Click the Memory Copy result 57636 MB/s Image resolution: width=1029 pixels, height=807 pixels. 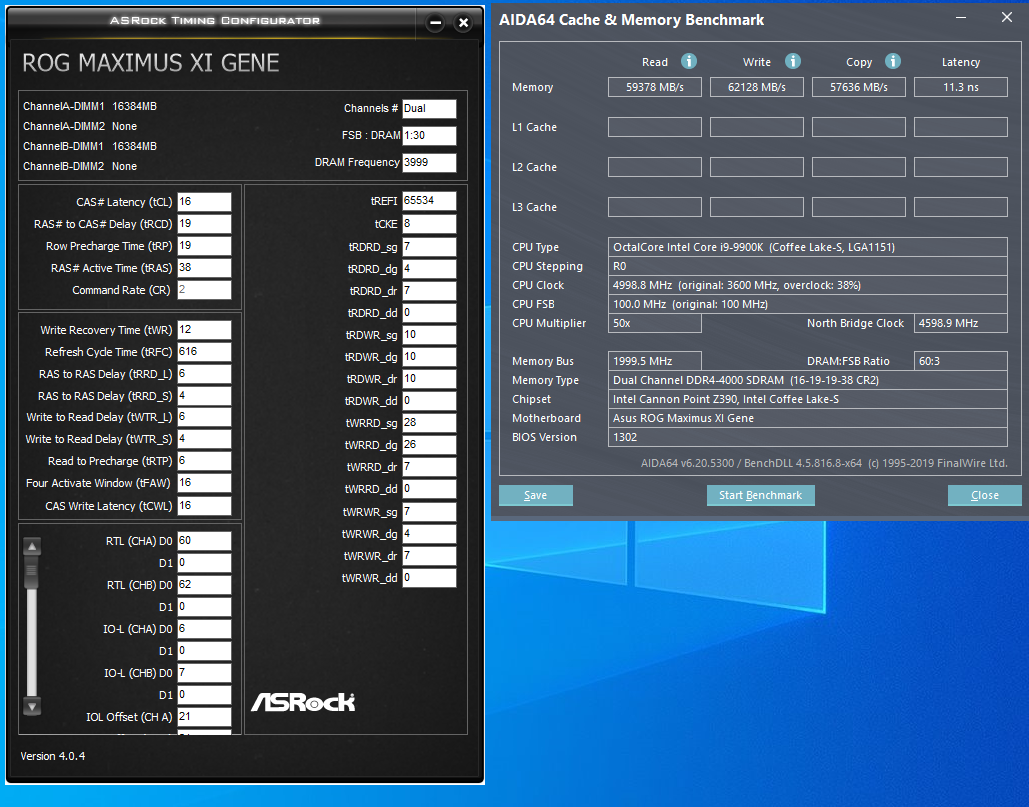[x=858, y=87]
